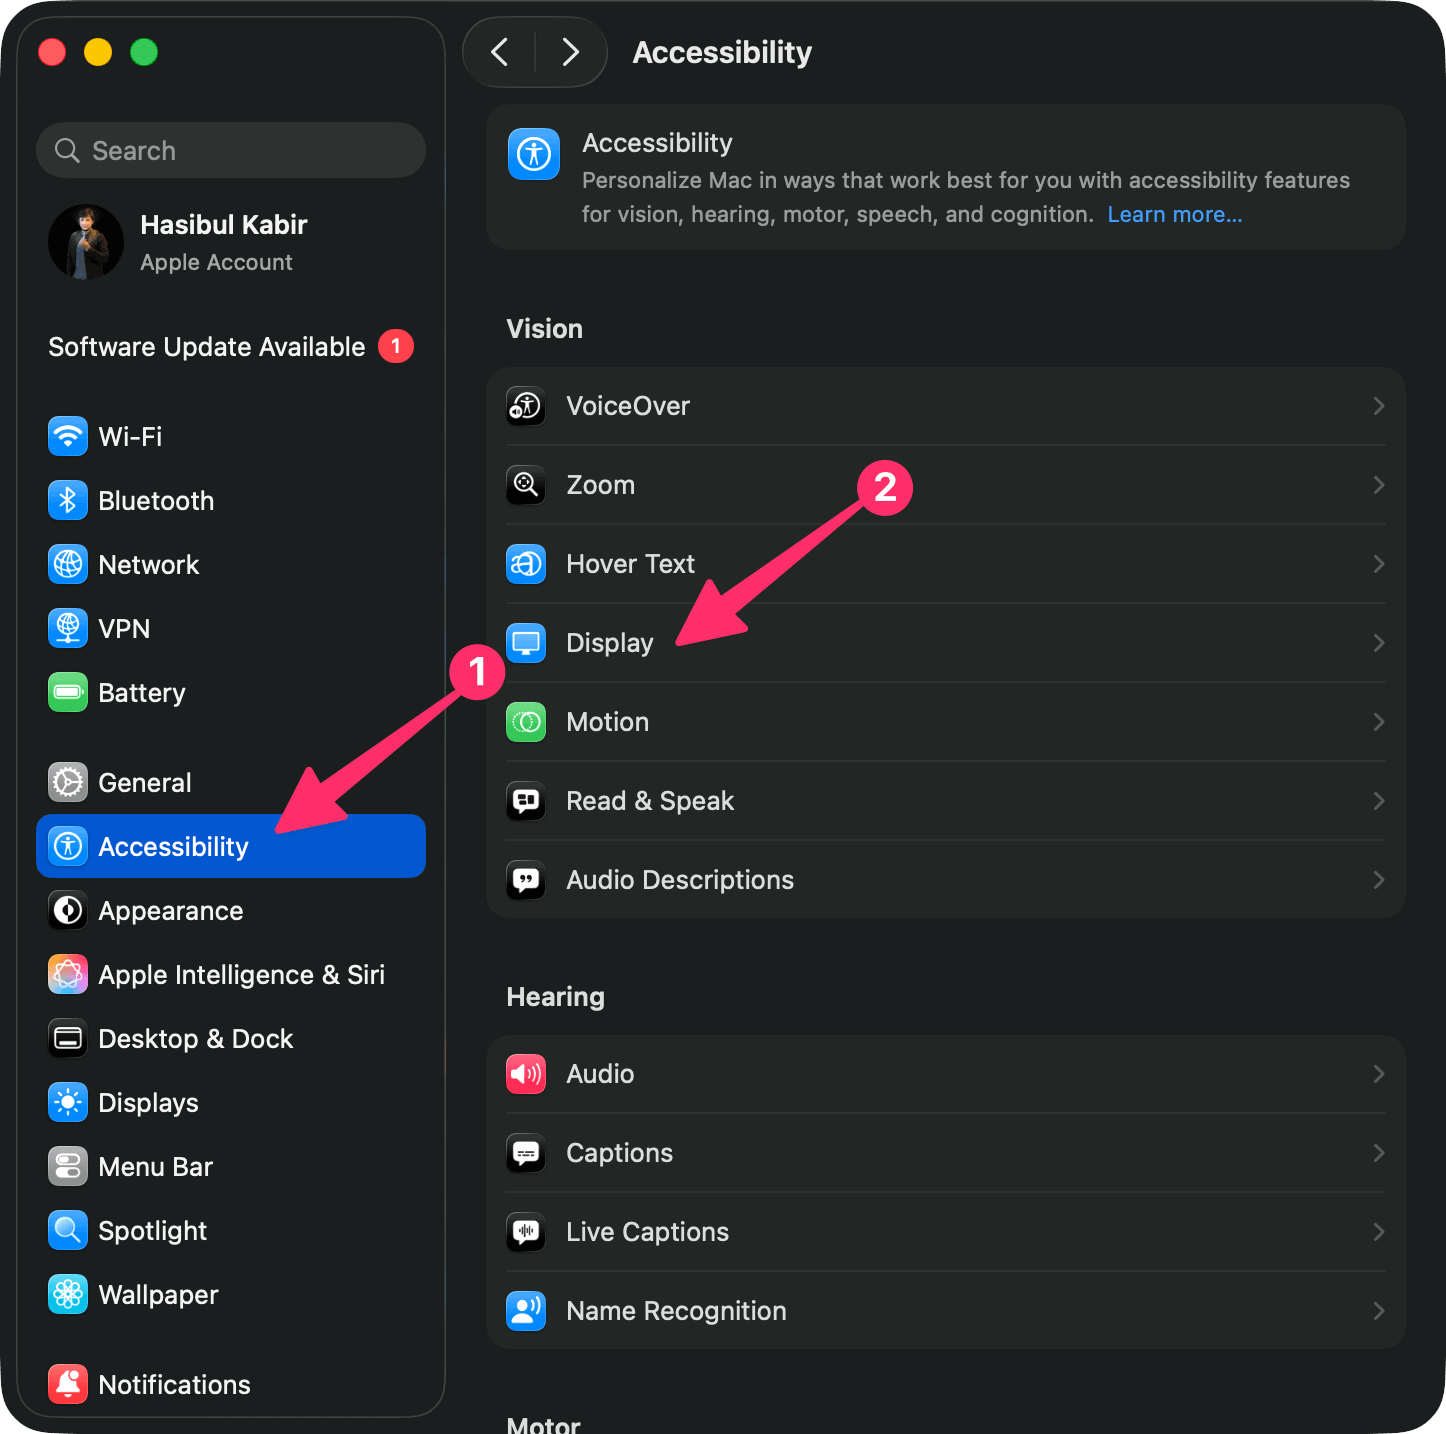
Task: Click the "Motion" label
Action: click(x=608, y=722)
